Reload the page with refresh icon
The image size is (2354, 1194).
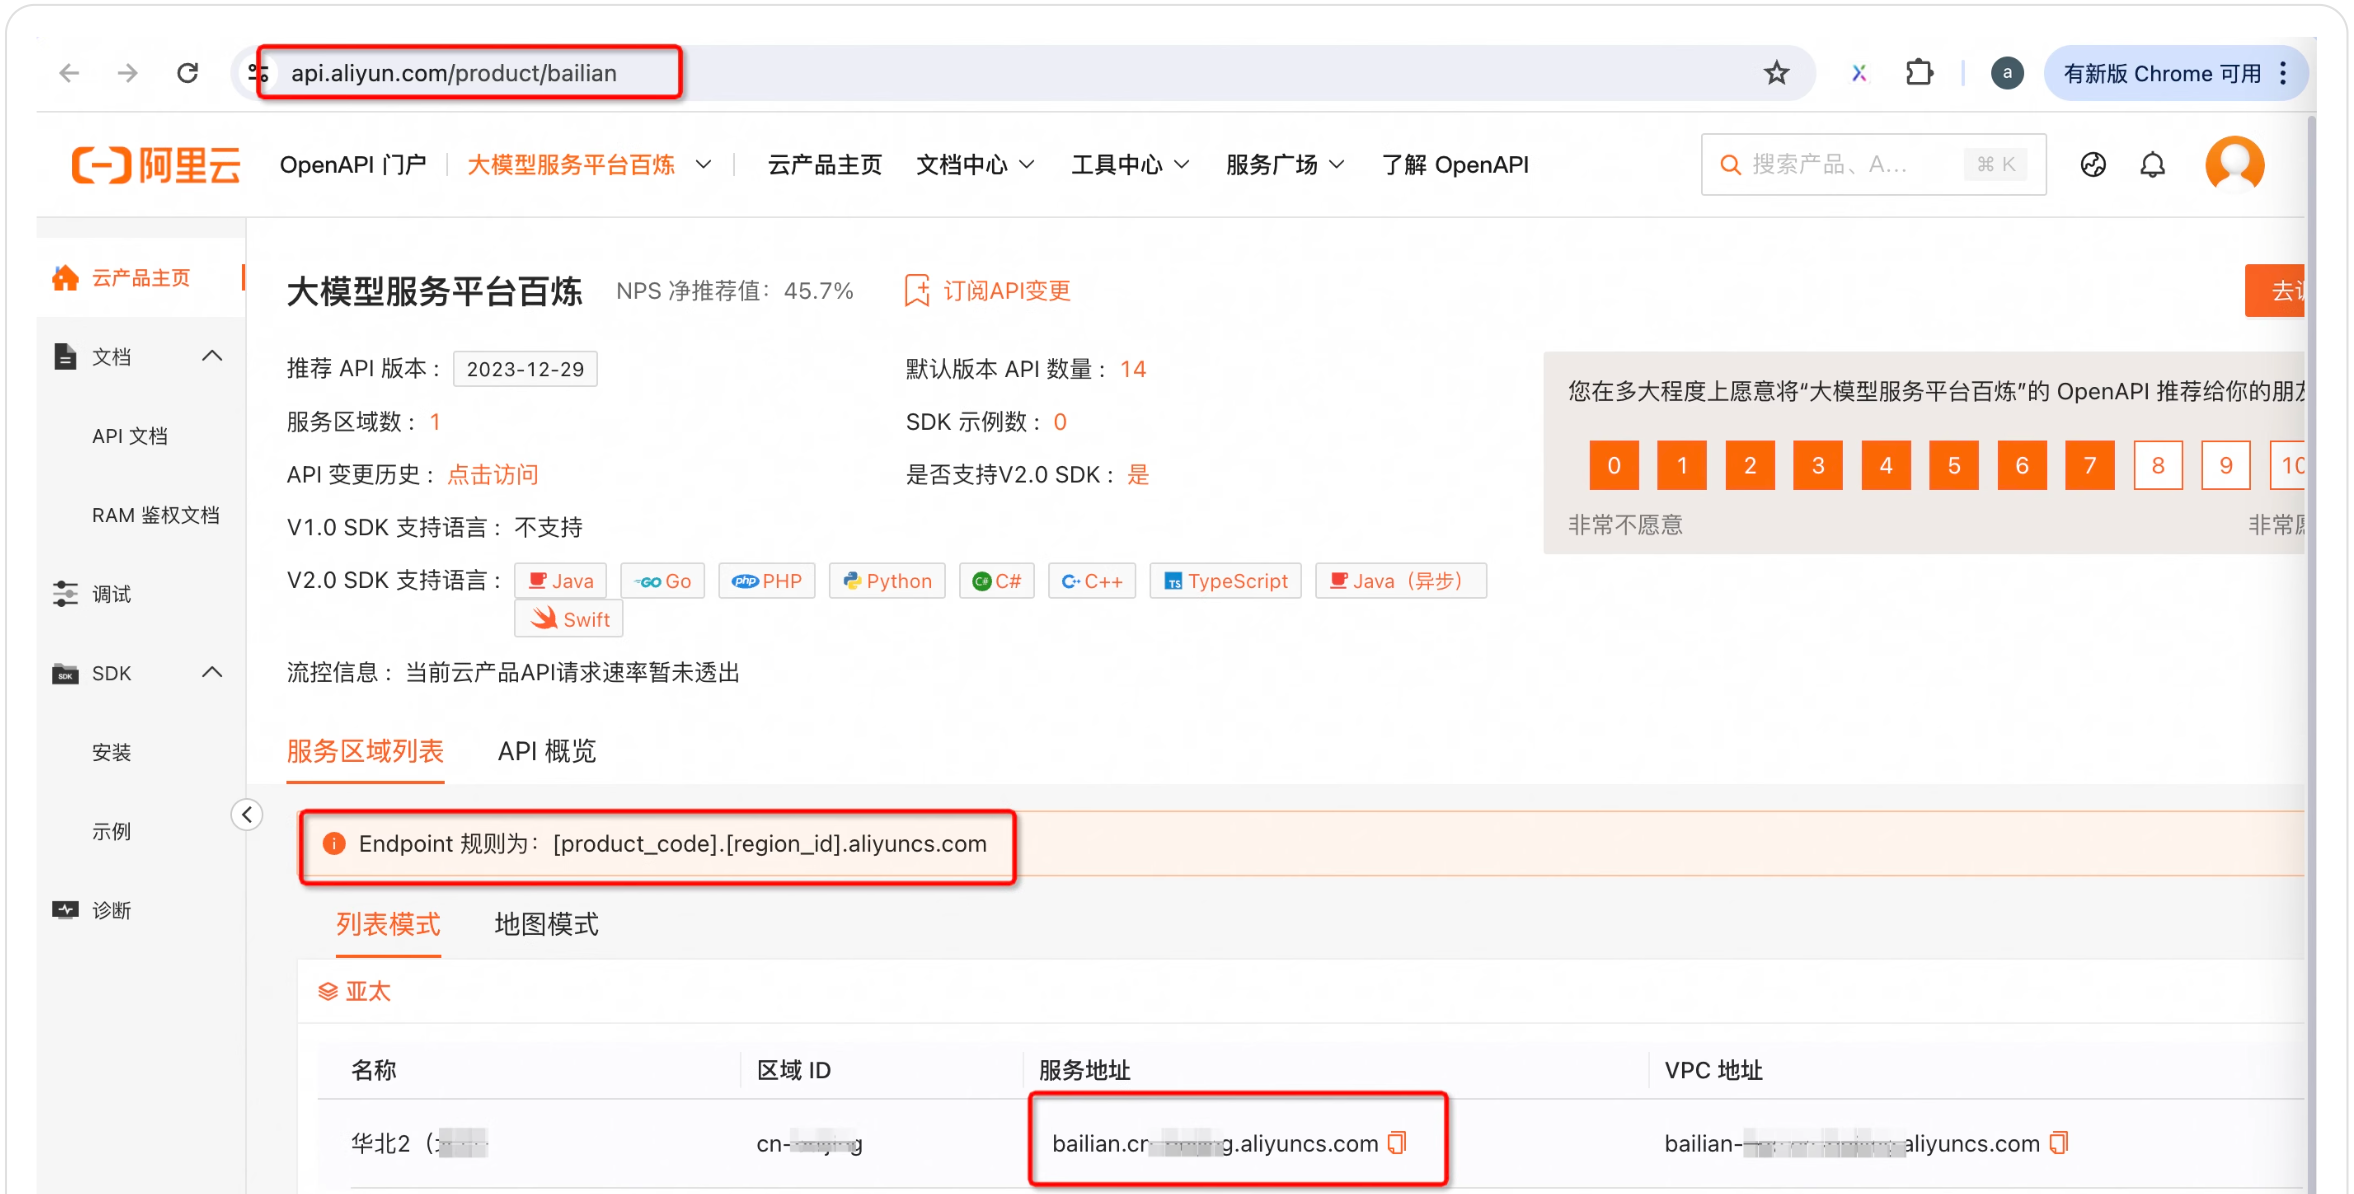click(x=187, y=73)
